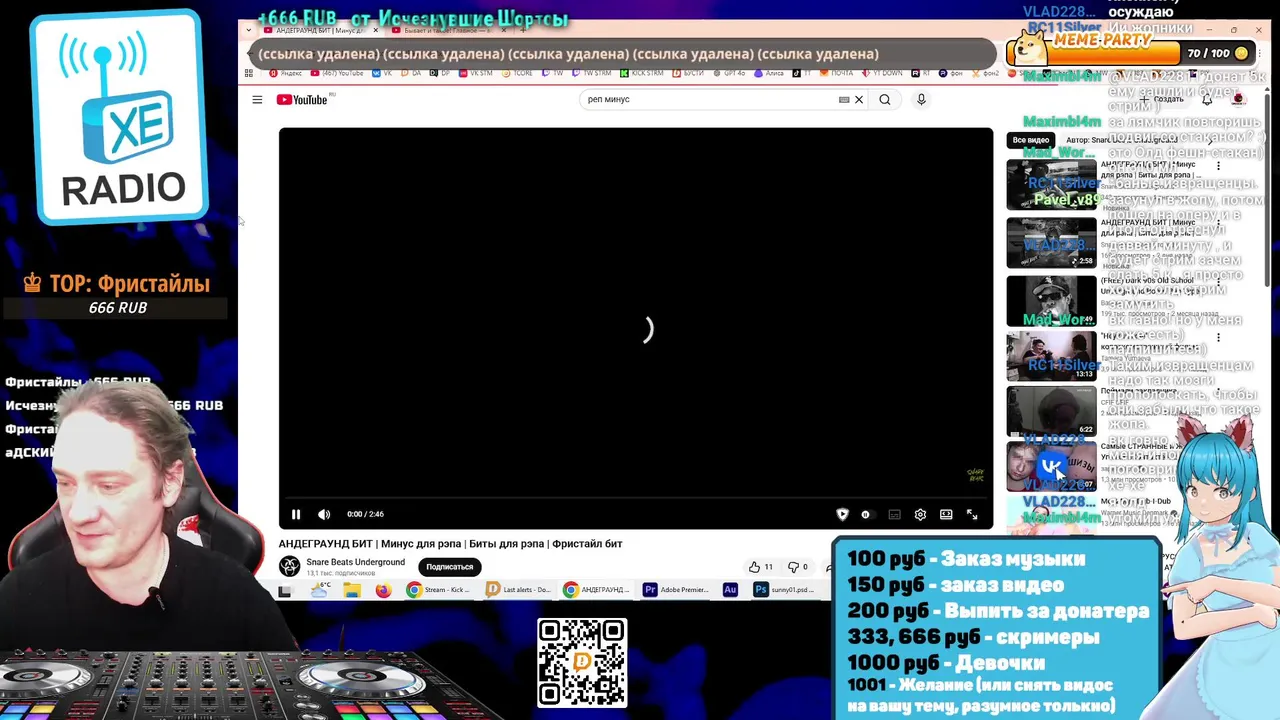This screenshot has height=720, width=1280.
Task: Open the TW STRM bookmark
Action: [592, 73]
